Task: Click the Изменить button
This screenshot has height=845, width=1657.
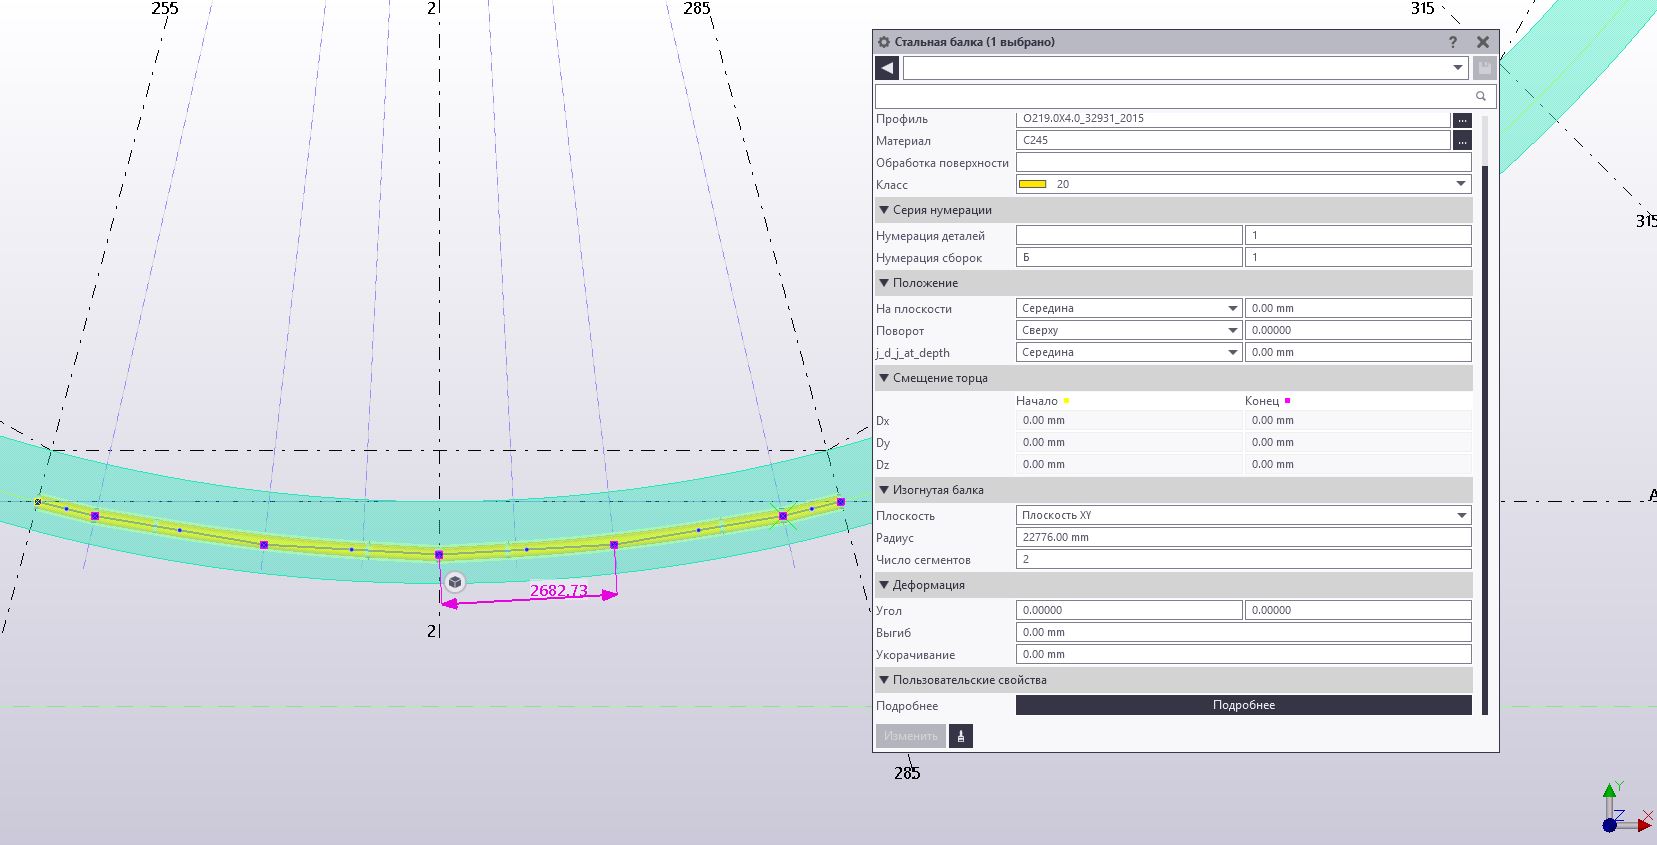Action: click(x=910, y=736)
